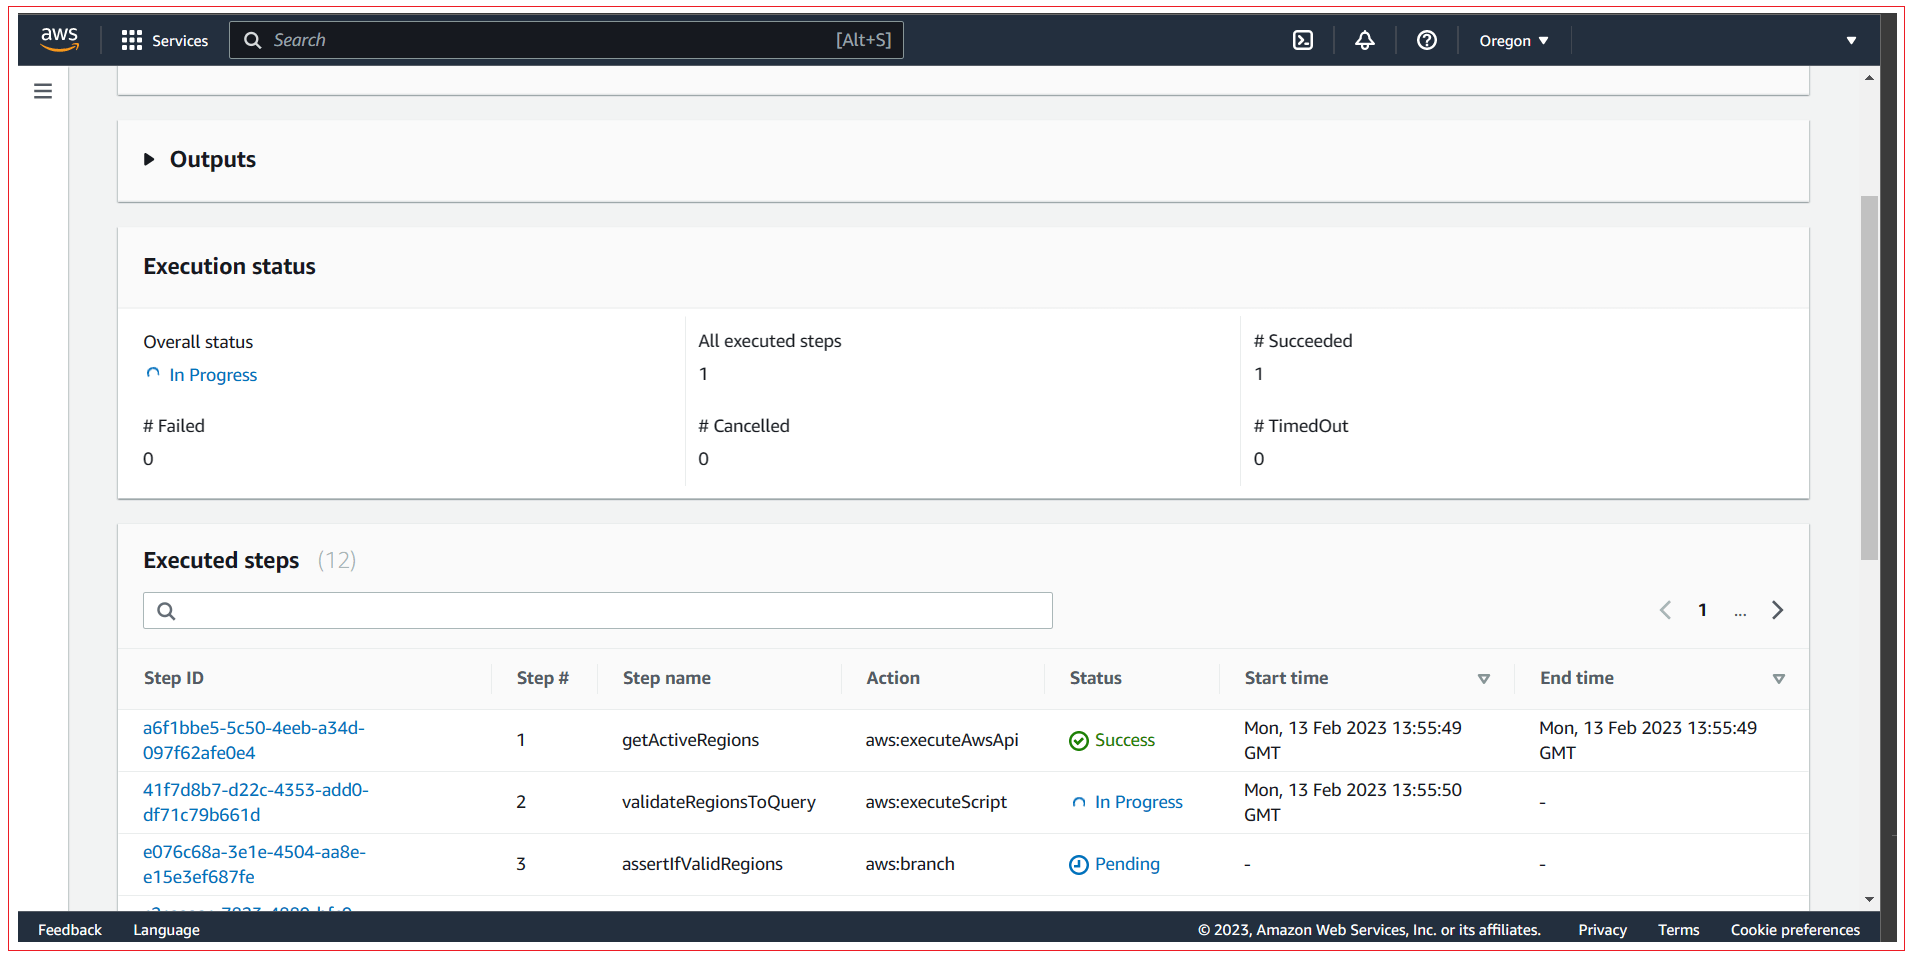The height and width of the screenshot is (963, 1913).
Task: Open the notifications bell icon
Action: click(1364, 40)
